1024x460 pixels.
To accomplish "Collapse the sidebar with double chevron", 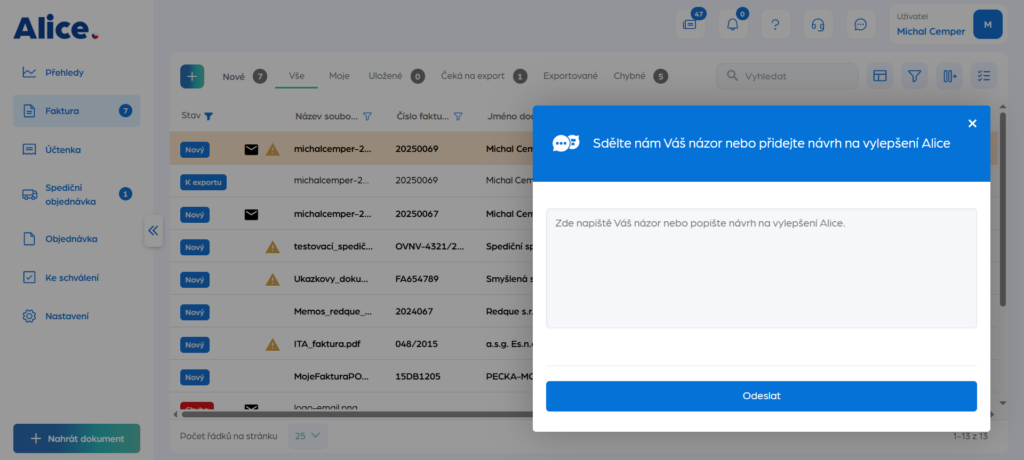I will pos(153,231).
